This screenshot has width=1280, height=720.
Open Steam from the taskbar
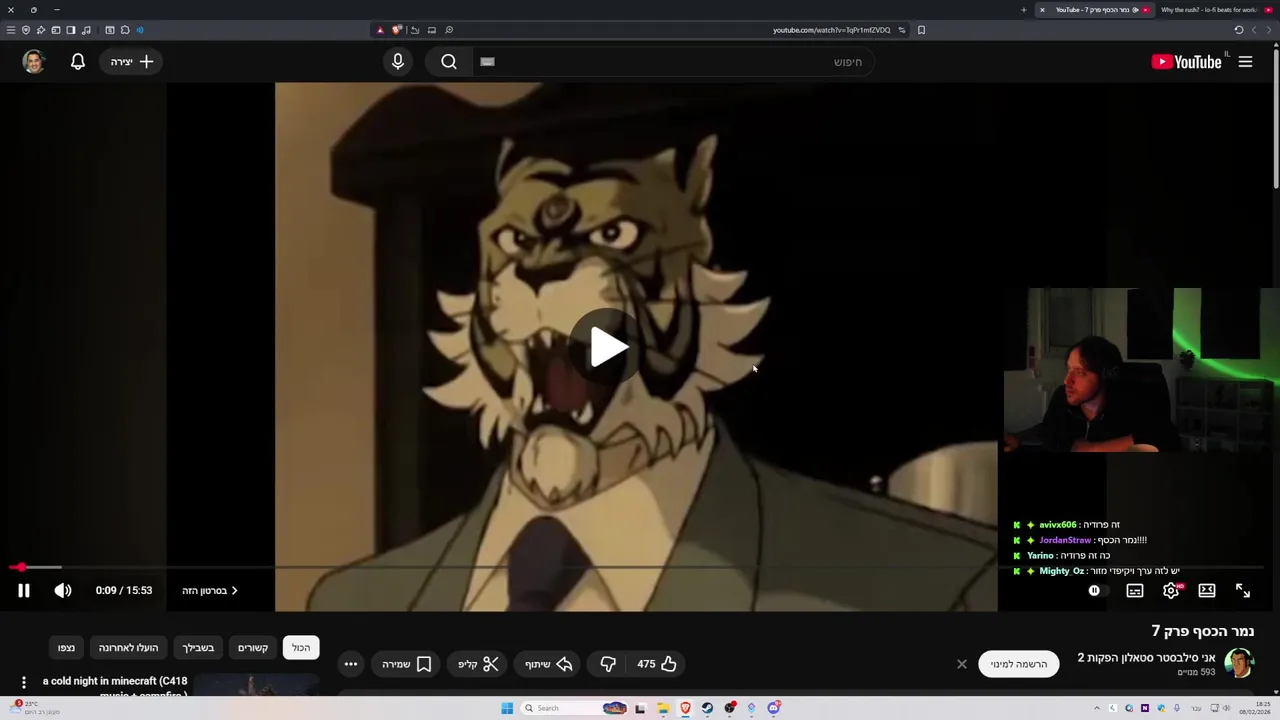[x=707, y=708]
